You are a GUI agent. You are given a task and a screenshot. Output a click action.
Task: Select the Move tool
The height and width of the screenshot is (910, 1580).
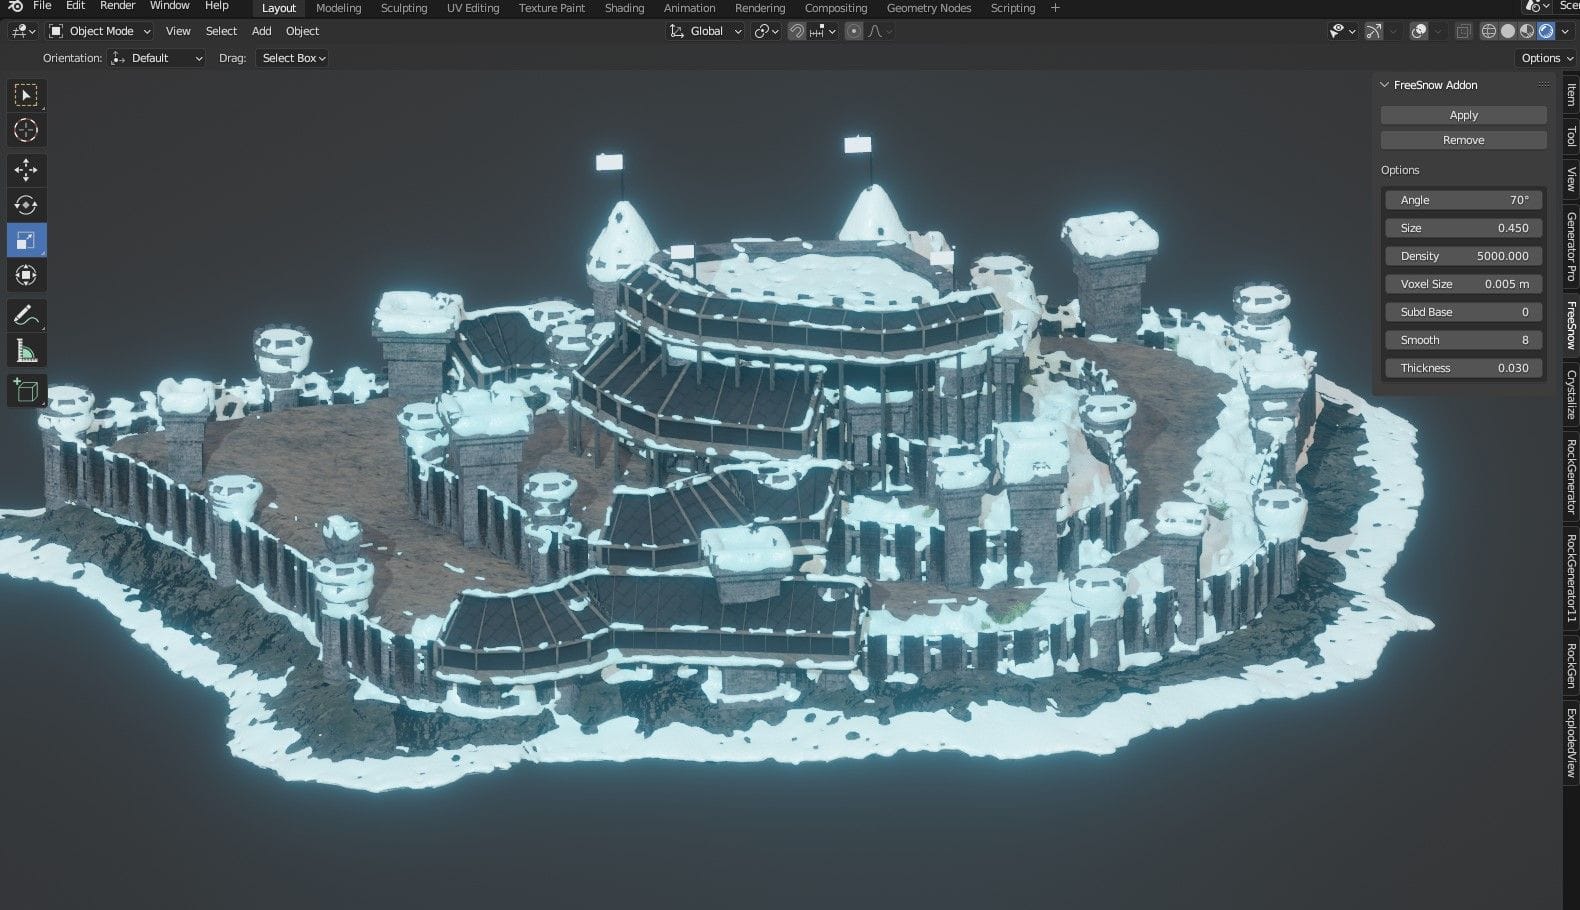point(26,170)
